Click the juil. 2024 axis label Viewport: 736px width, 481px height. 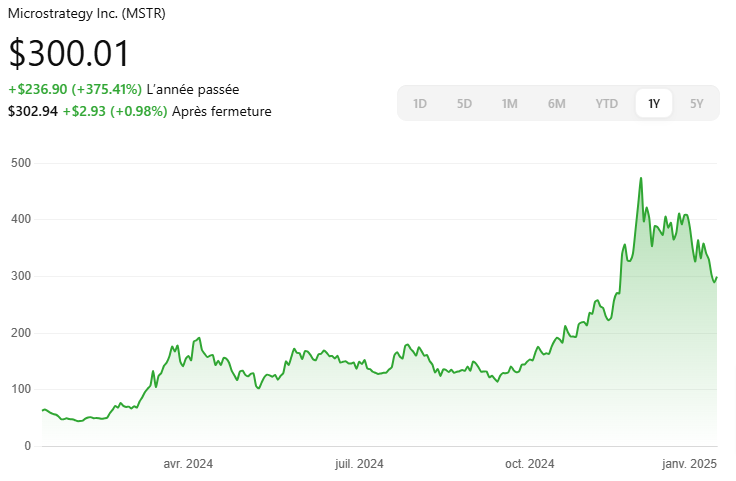click(359, 463)
